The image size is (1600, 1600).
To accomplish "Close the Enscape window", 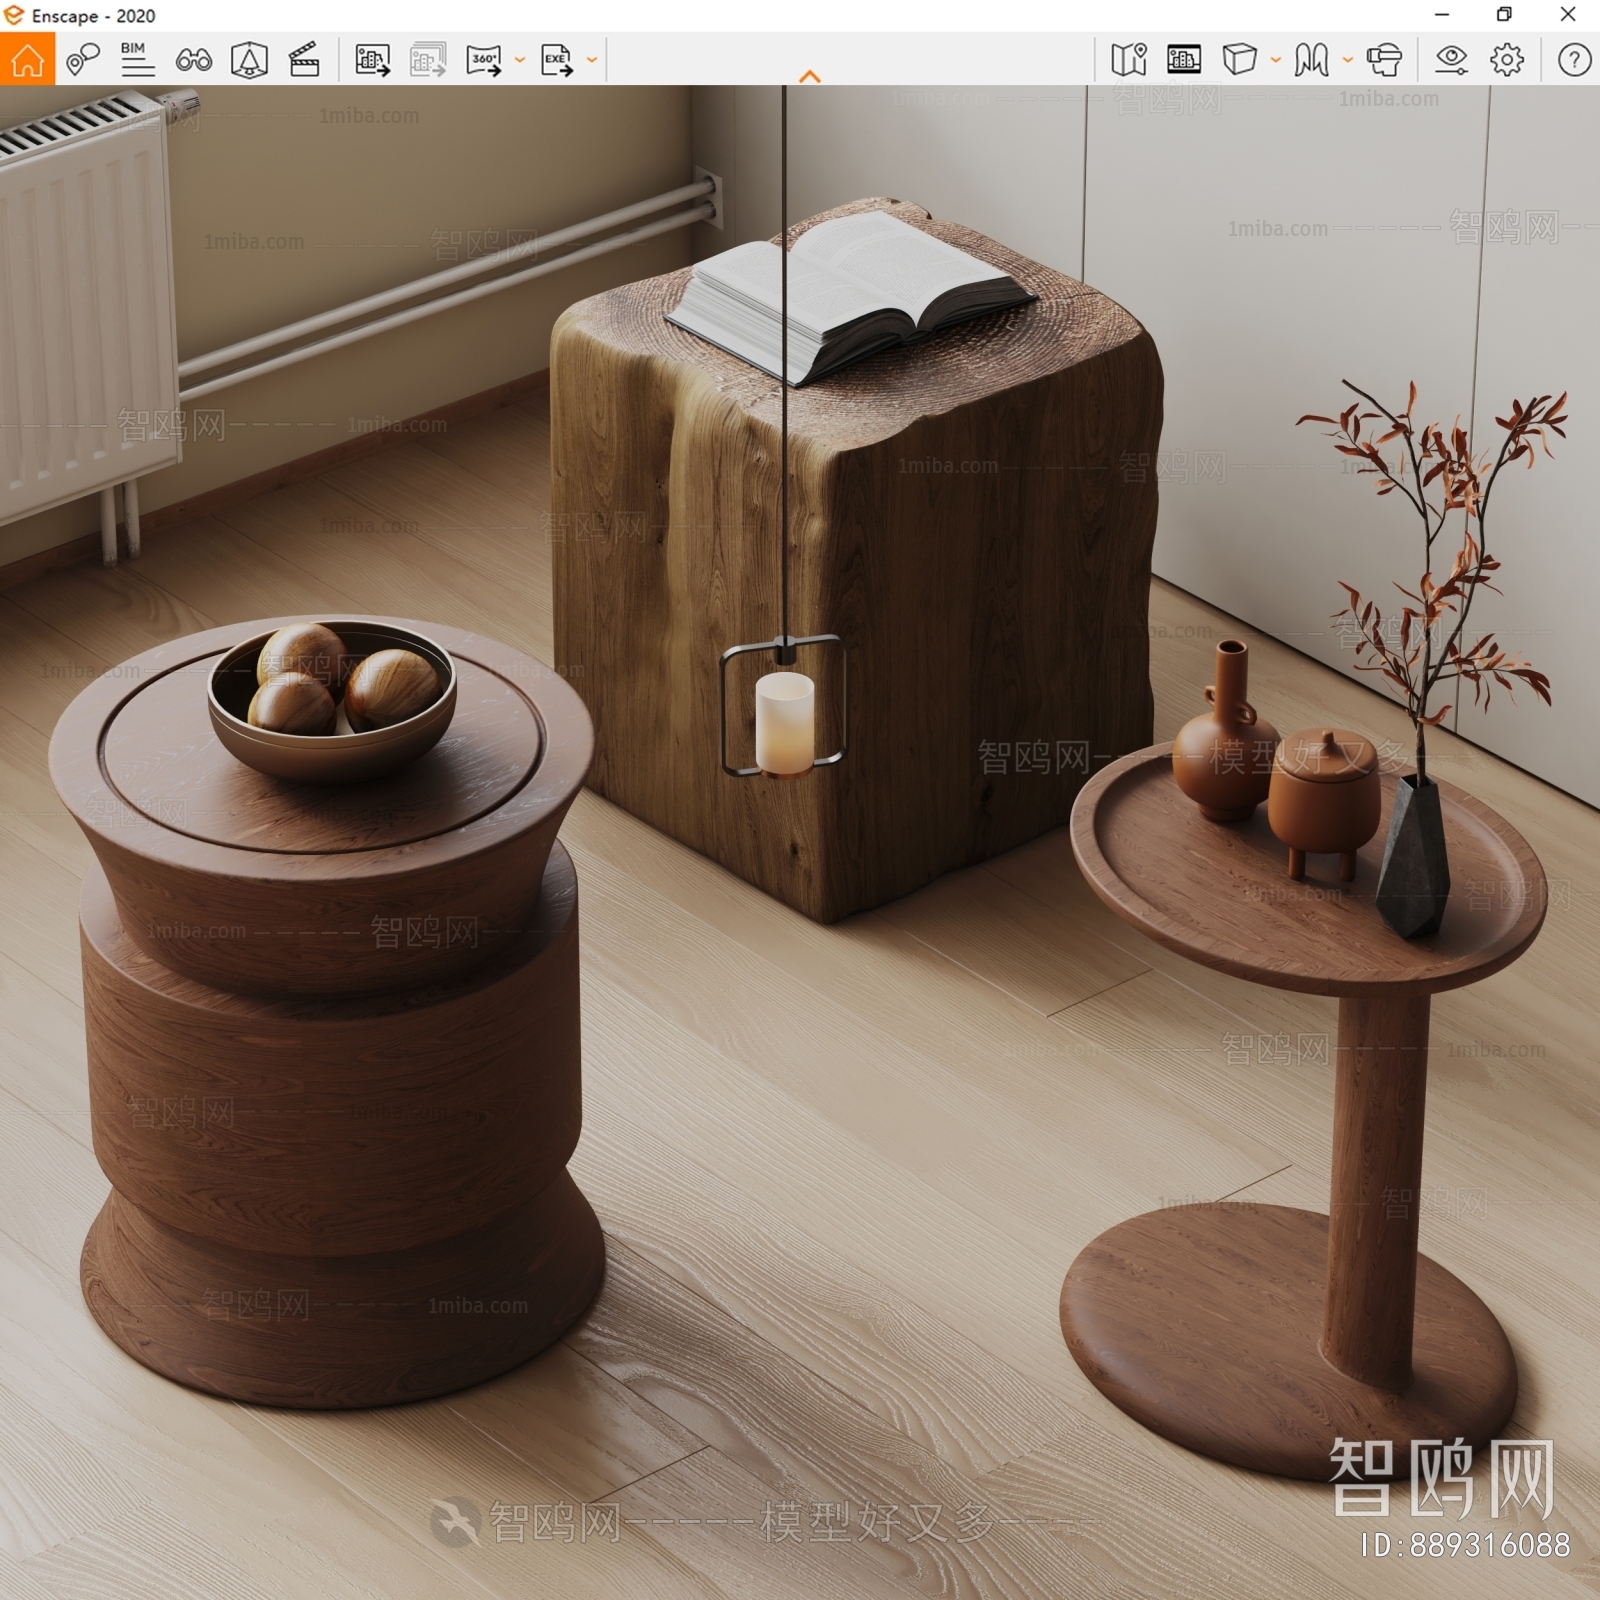I will click(x=1568, y=15).
